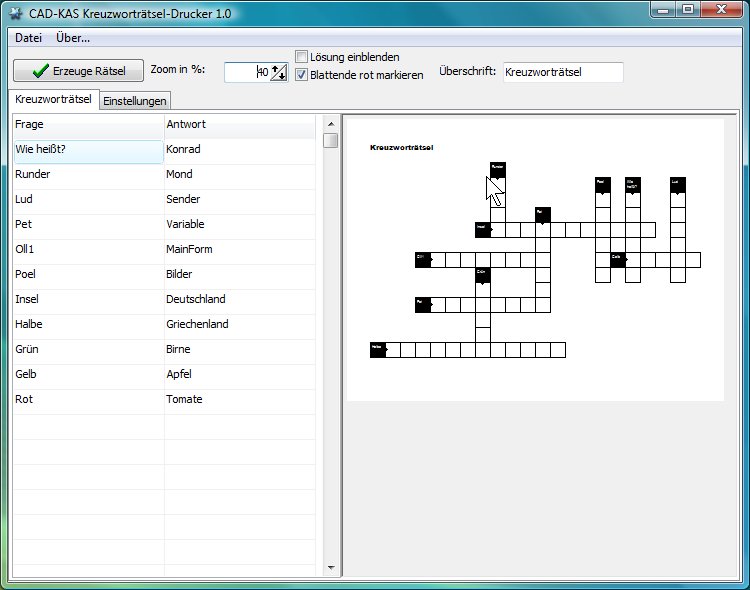This screenshot has width=750, height=590.
Task: Select the 'Insel' clue cell in the puzzle
Action: coord(482,229)
